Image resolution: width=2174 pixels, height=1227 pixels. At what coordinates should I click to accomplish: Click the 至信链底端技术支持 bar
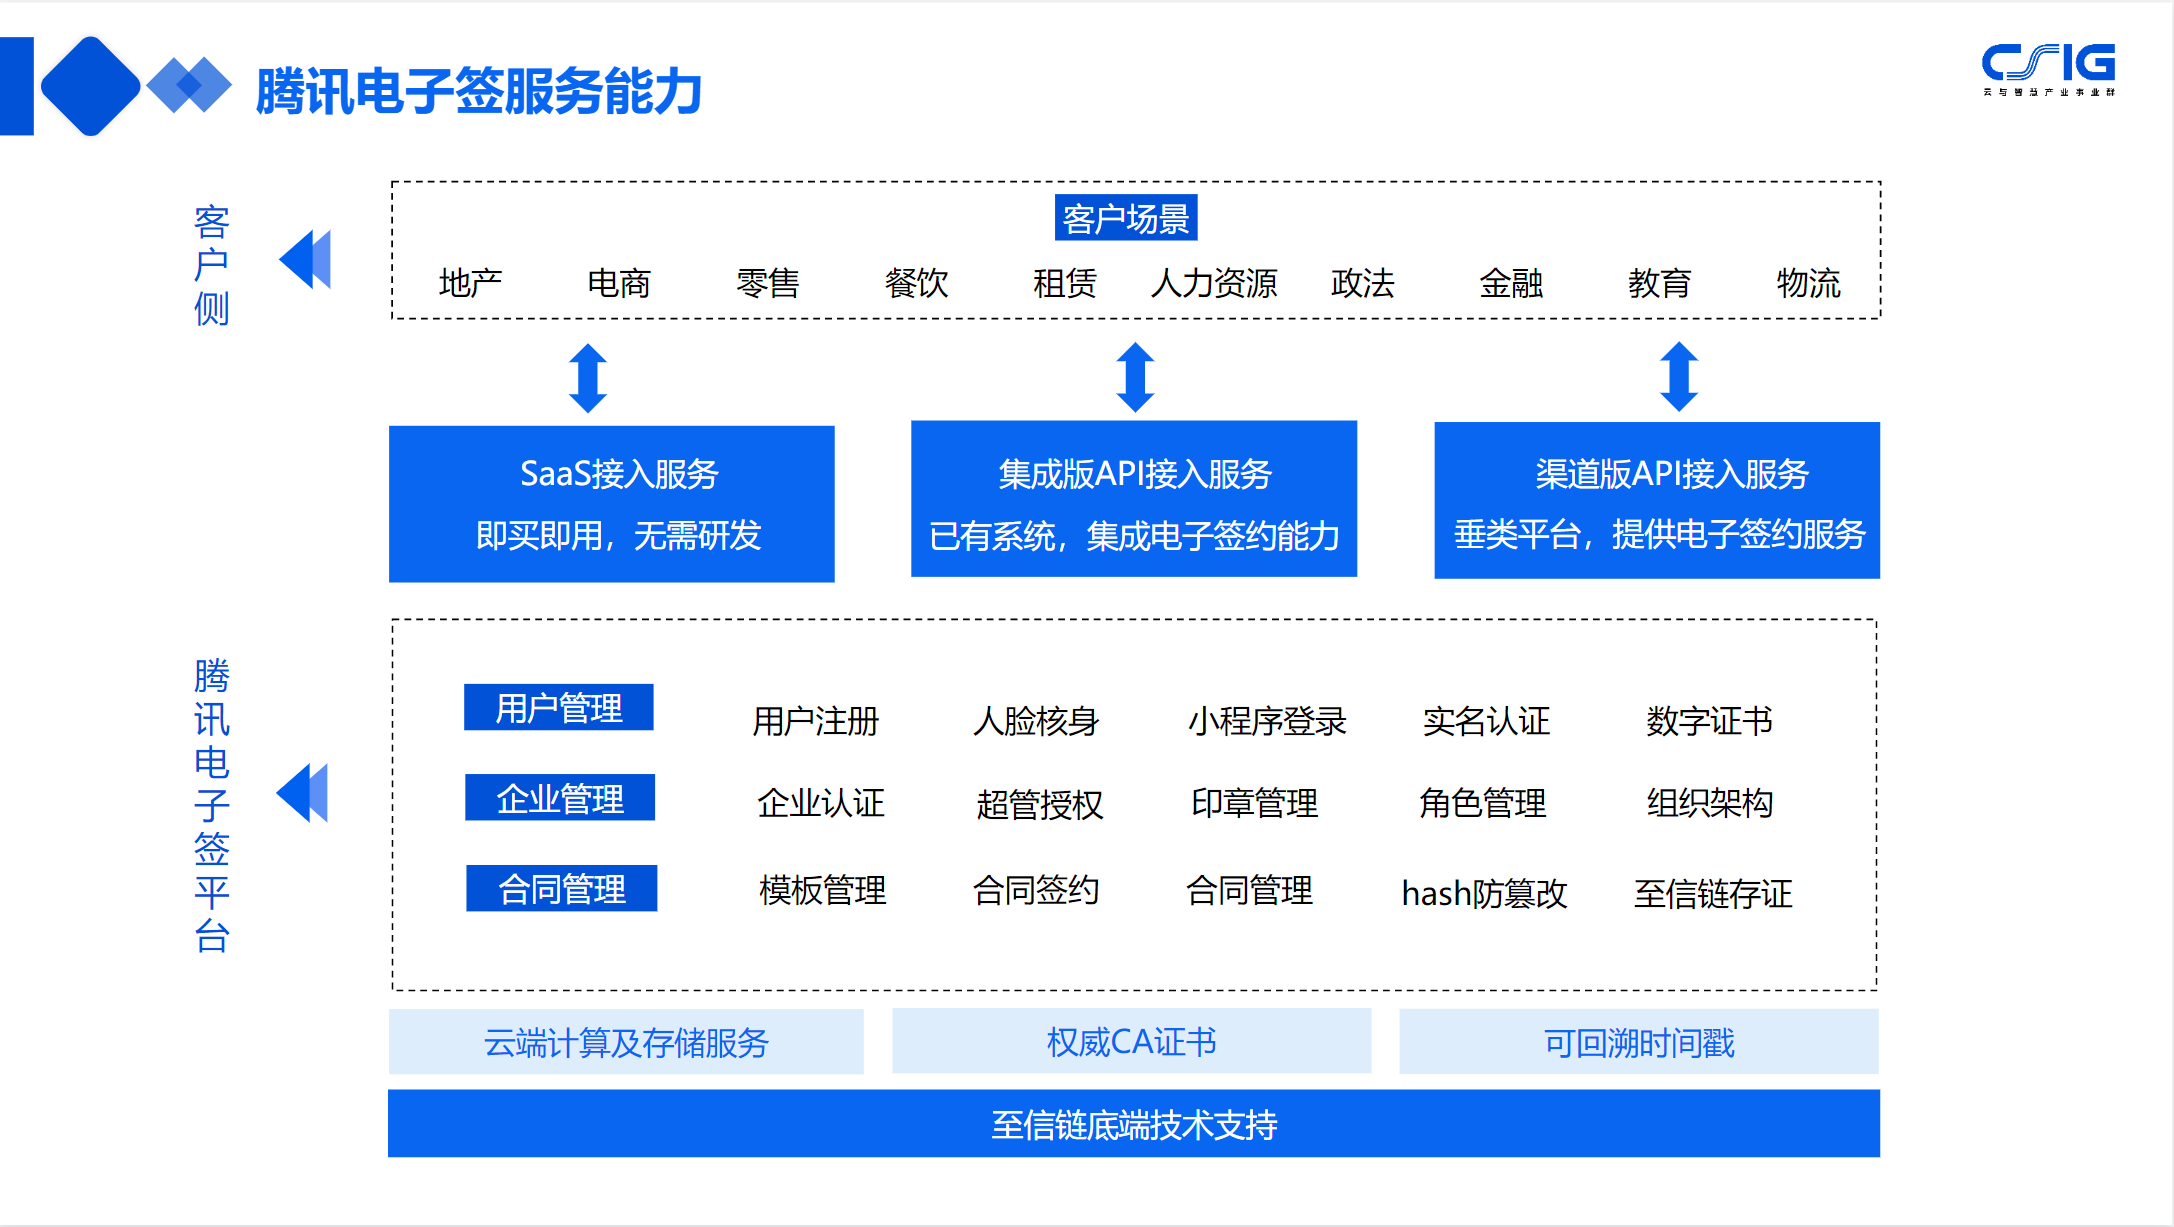click(x=1133, y=1124)
